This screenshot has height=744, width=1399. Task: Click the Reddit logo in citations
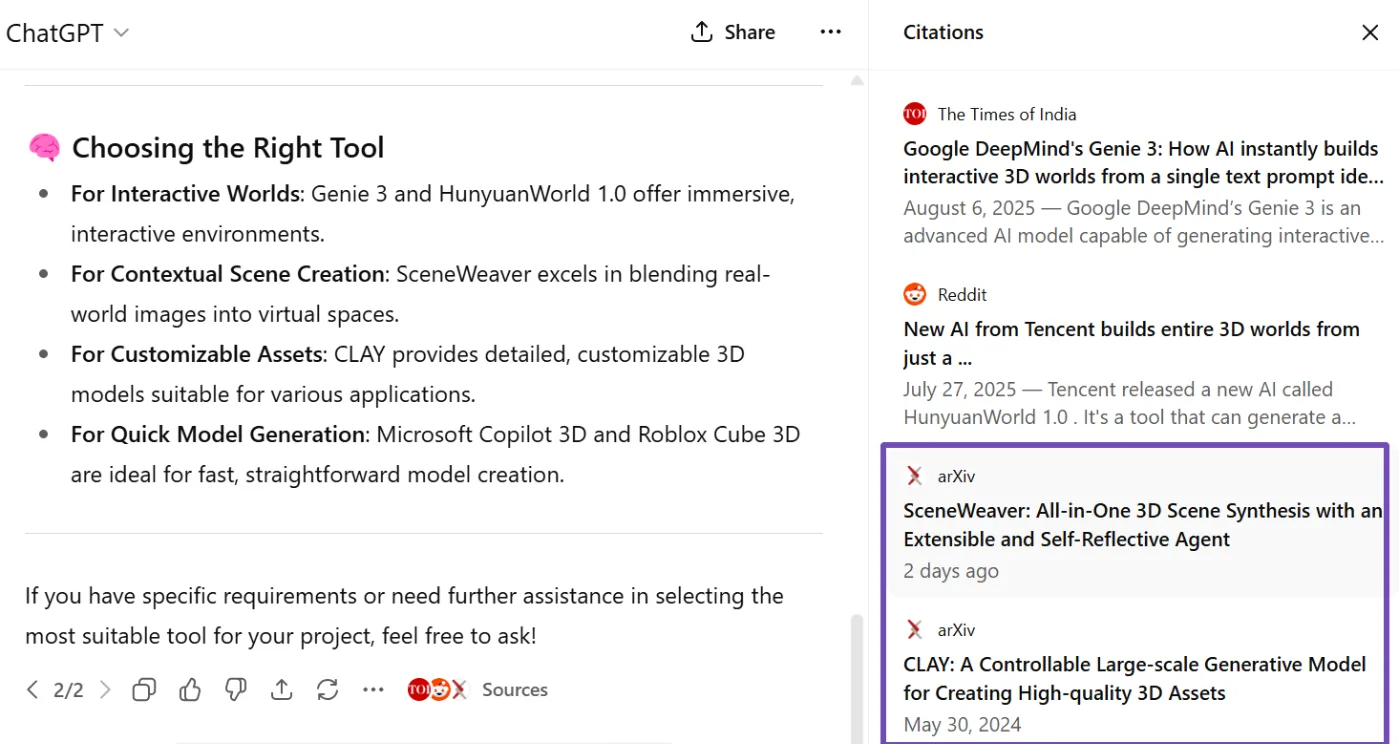point(914,295)
